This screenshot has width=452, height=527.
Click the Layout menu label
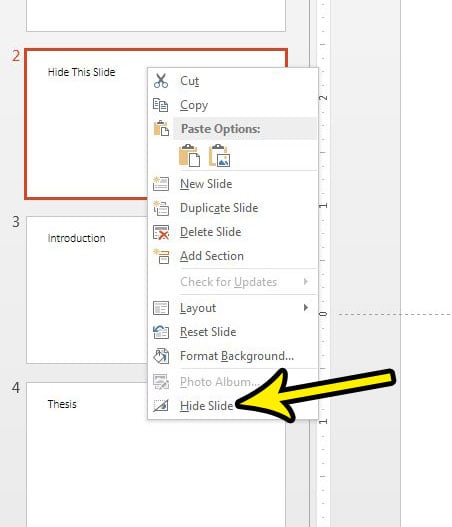pos(198,308)
